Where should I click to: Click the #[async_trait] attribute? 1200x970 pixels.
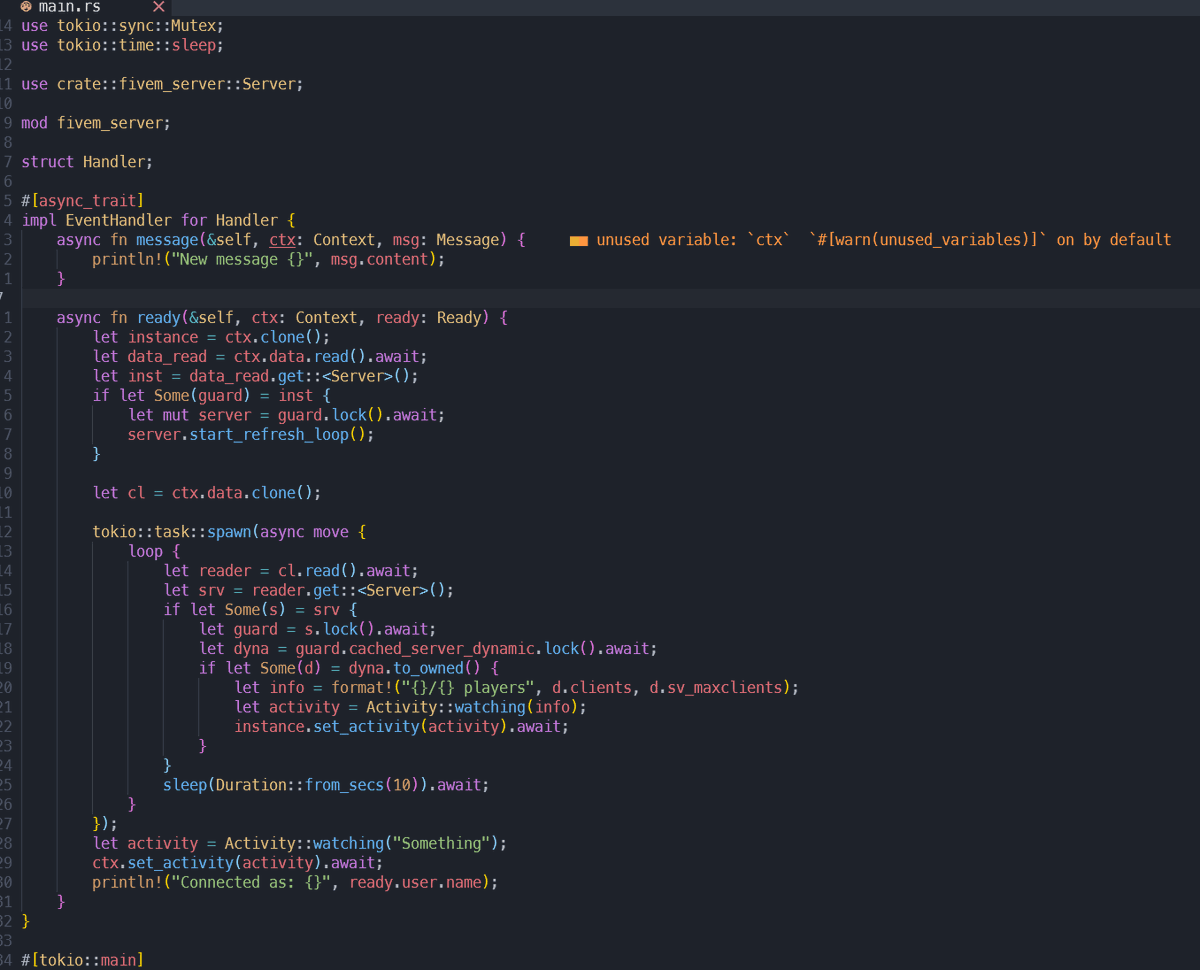point(82,201)
